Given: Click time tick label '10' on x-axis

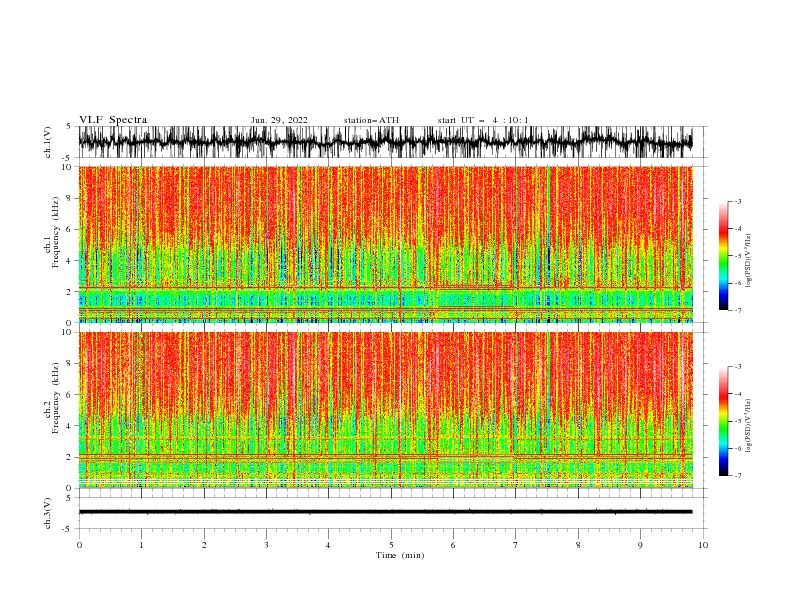Looking at the screenshot, I should 703,545.
